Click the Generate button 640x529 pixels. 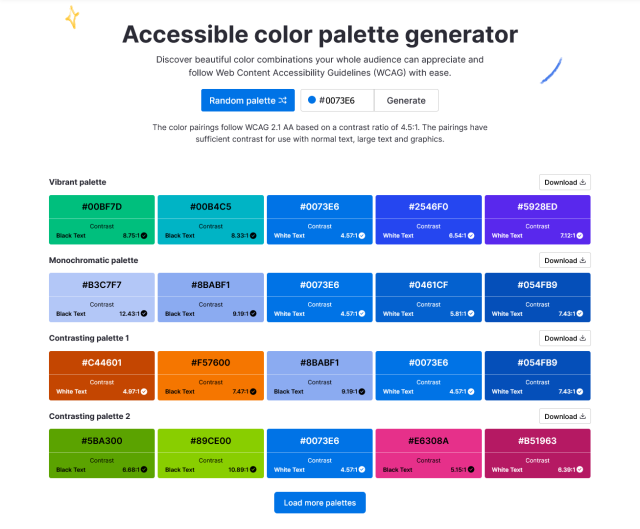[406, 100]
